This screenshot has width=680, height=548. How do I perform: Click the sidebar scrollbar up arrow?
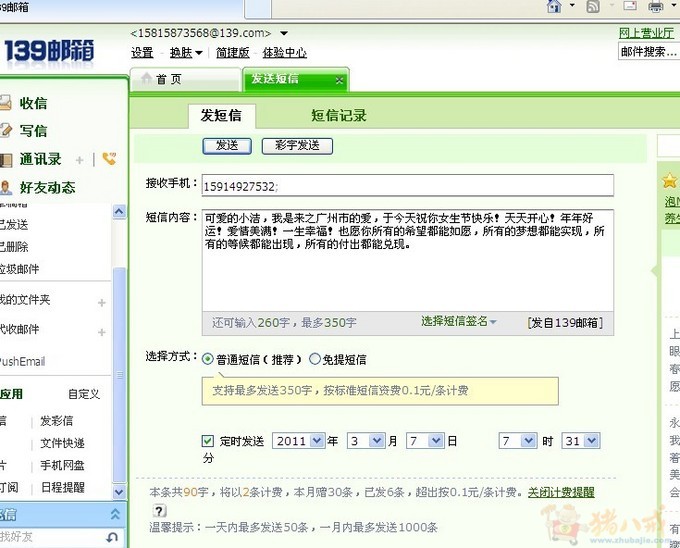119,212
